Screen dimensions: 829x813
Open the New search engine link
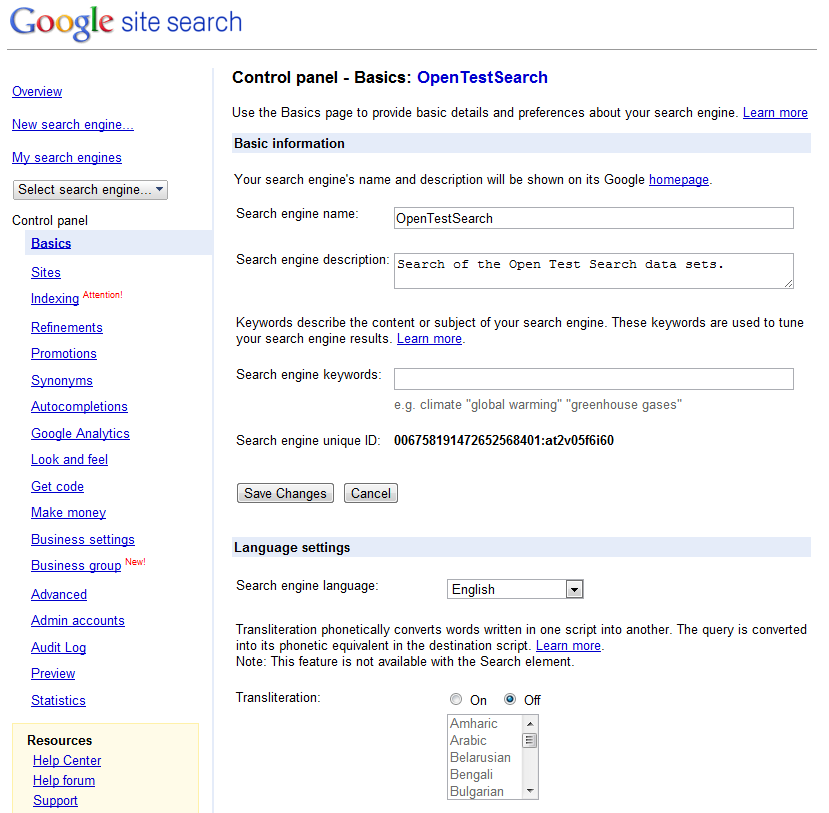(73, 125)
